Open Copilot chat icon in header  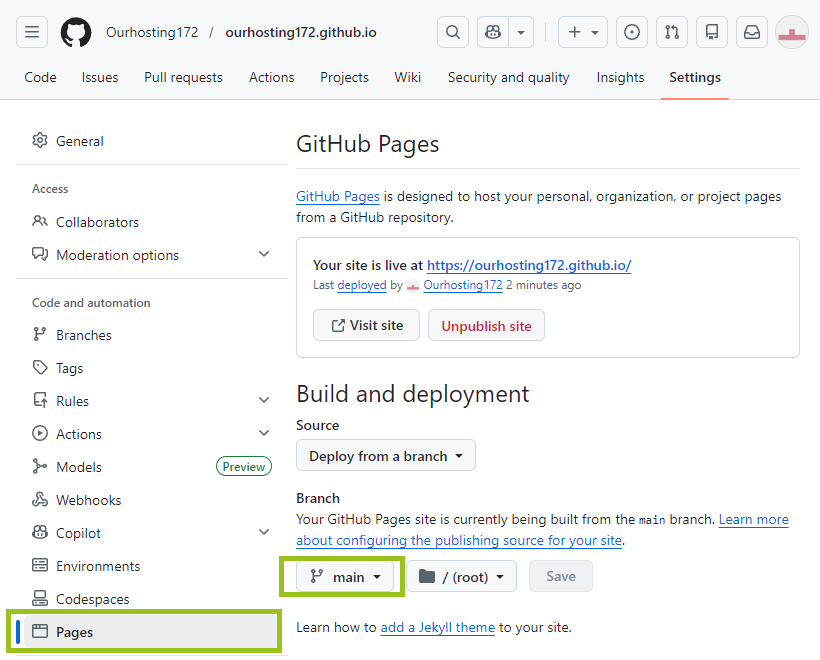point(493,32)
